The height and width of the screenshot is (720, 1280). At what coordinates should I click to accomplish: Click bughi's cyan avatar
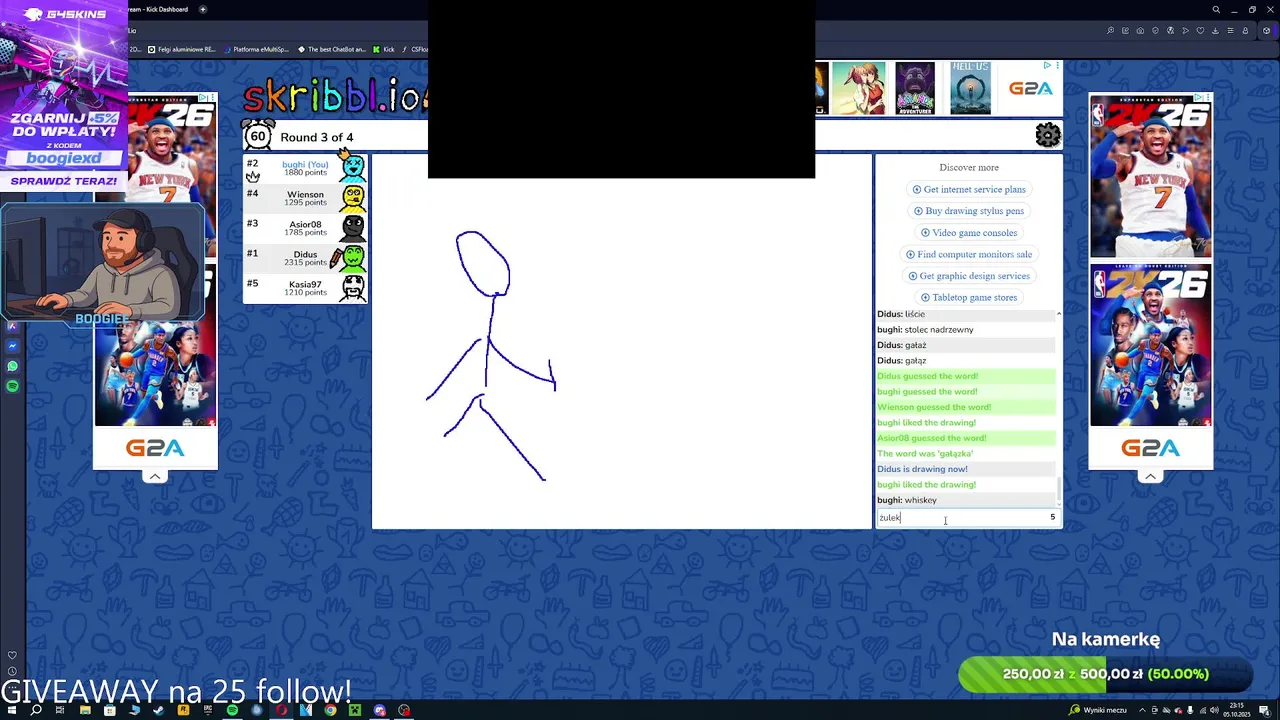pyautogui.click(x=352, y=167)
